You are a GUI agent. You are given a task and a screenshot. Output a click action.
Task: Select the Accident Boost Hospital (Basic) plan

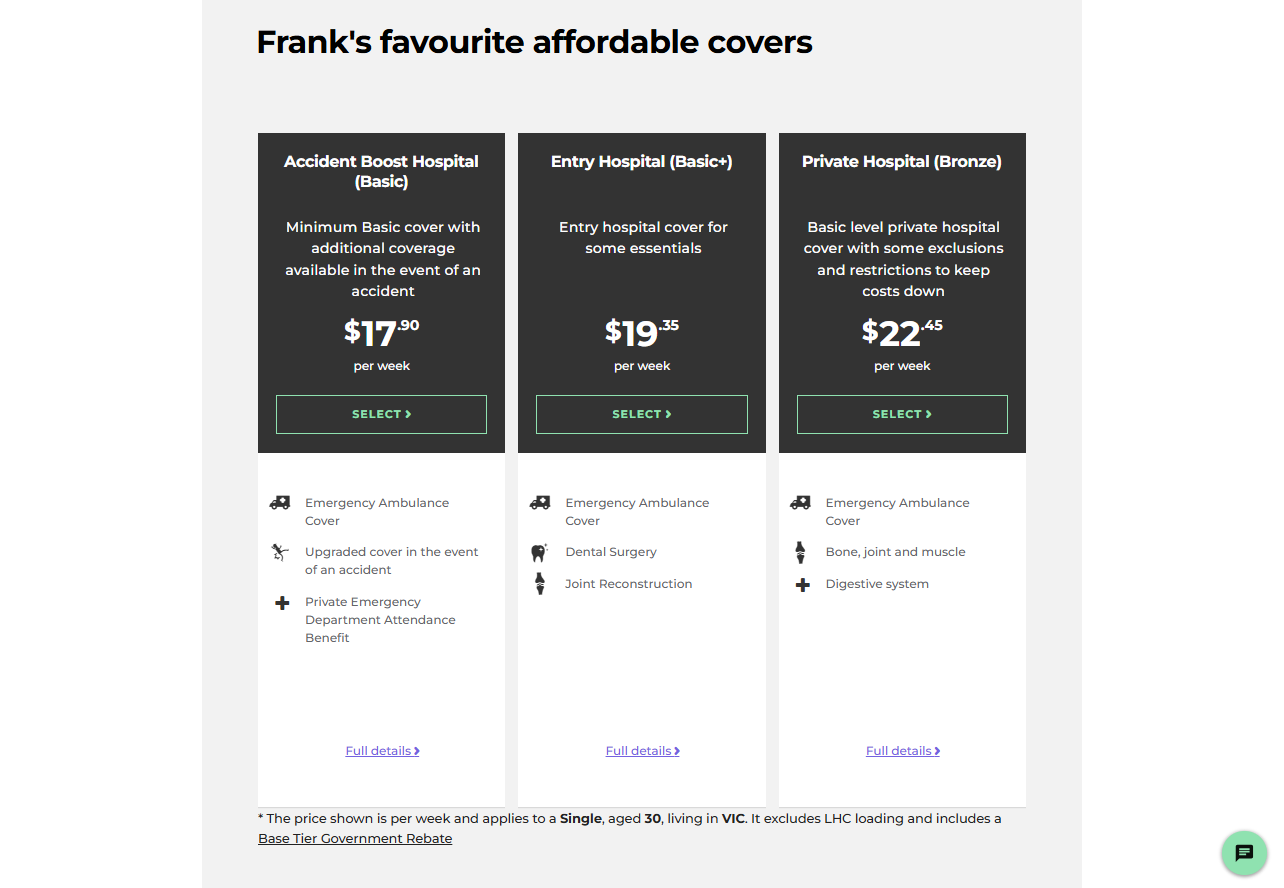381,413
